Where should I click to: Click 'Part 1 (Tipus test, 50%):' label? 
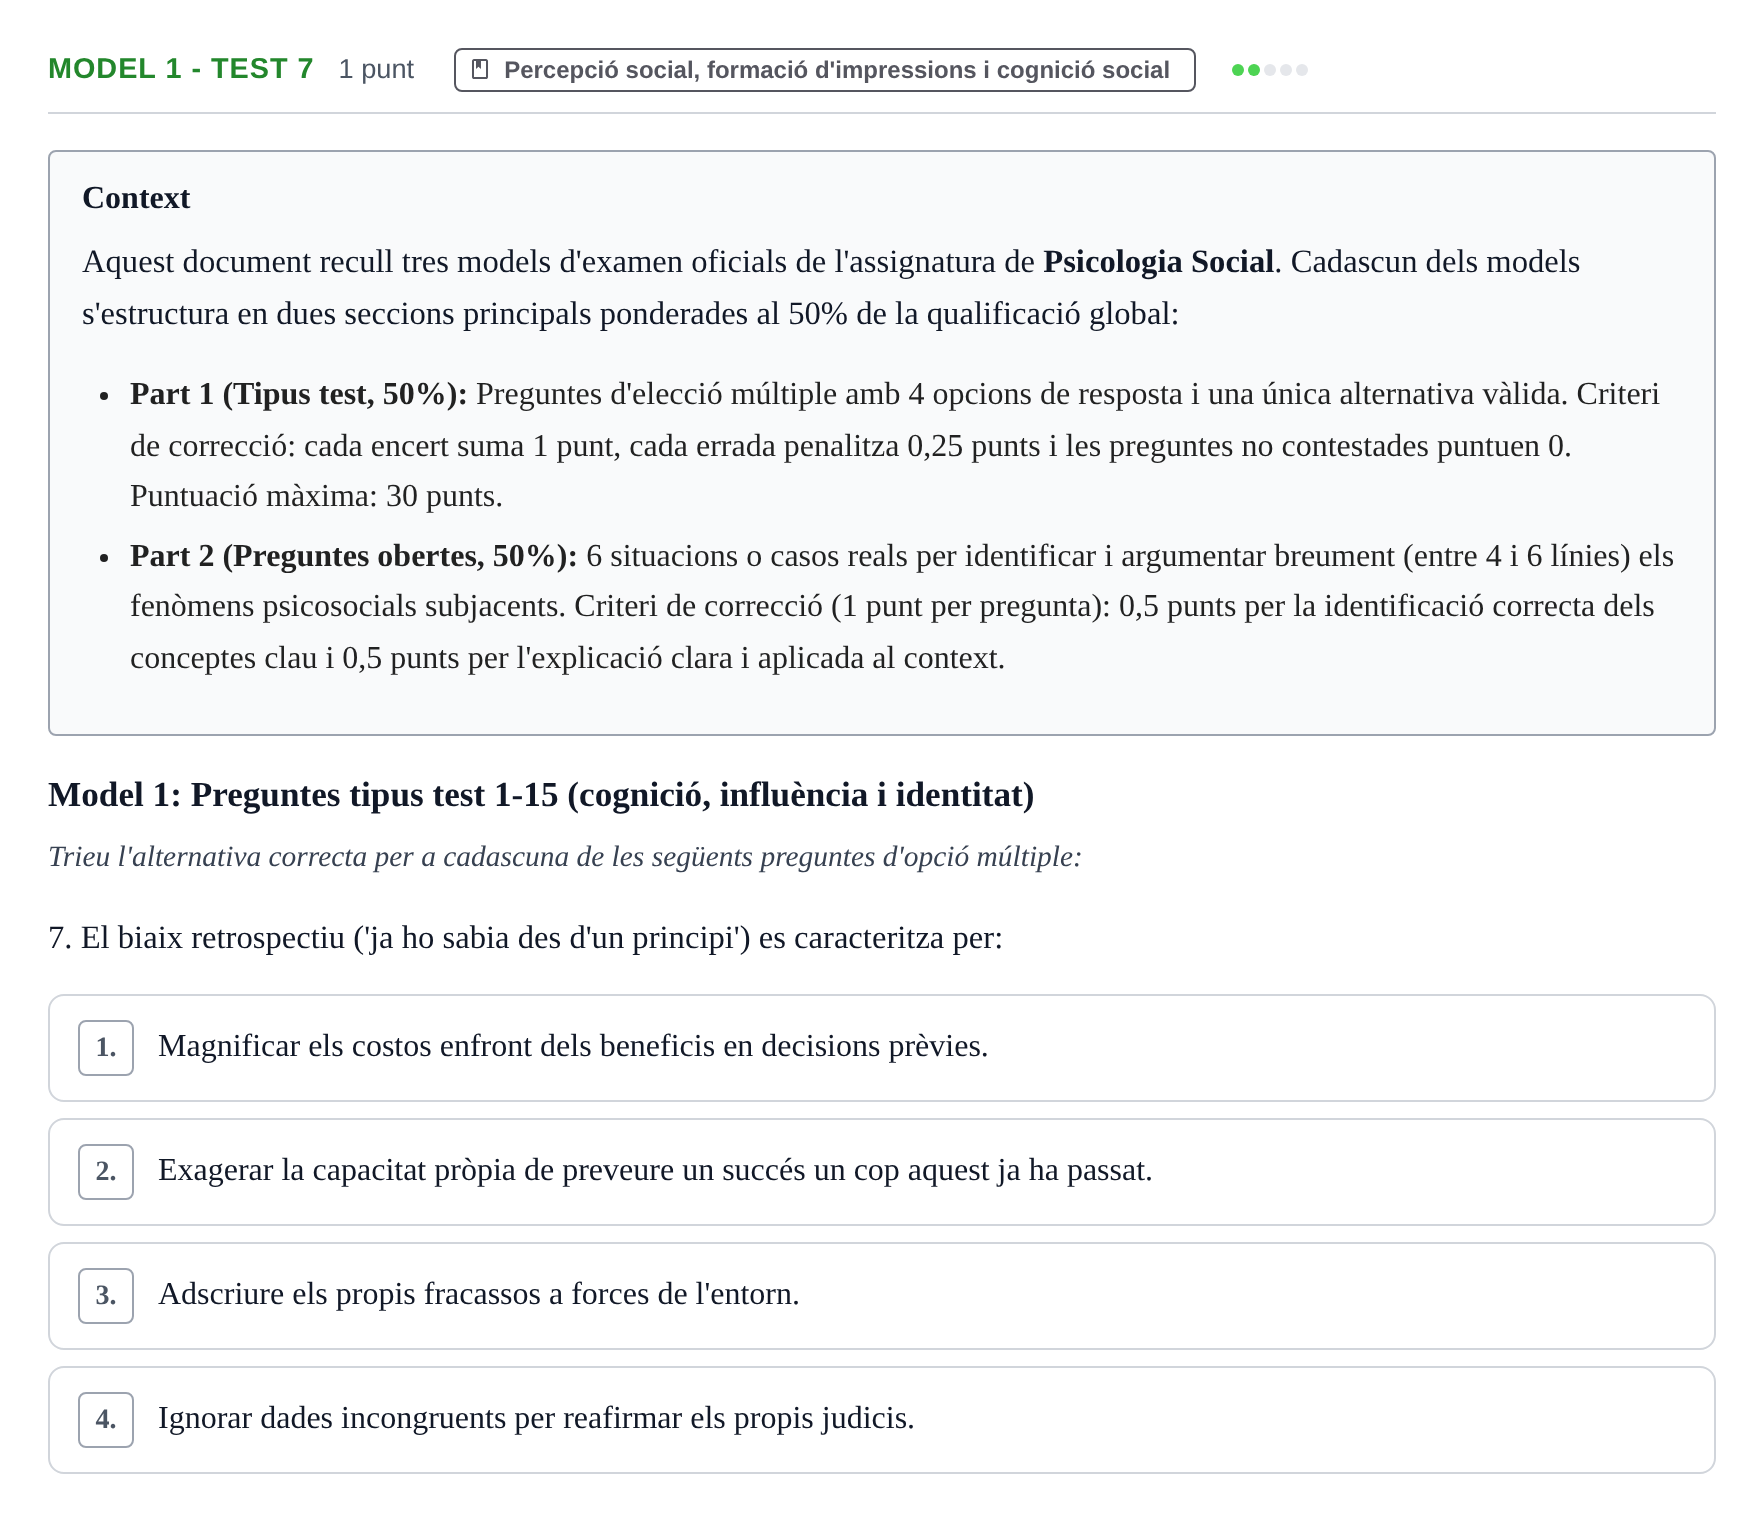[x=299, y=394]
